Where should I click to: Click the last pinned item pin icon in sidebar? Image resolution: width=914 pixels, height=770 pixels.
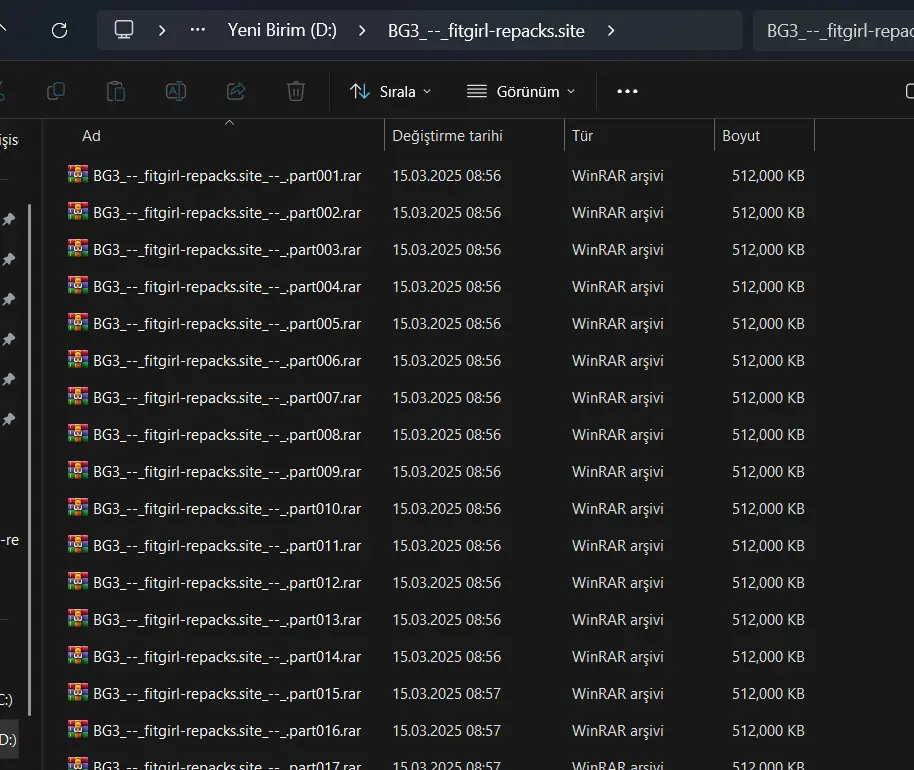(9, 419)
